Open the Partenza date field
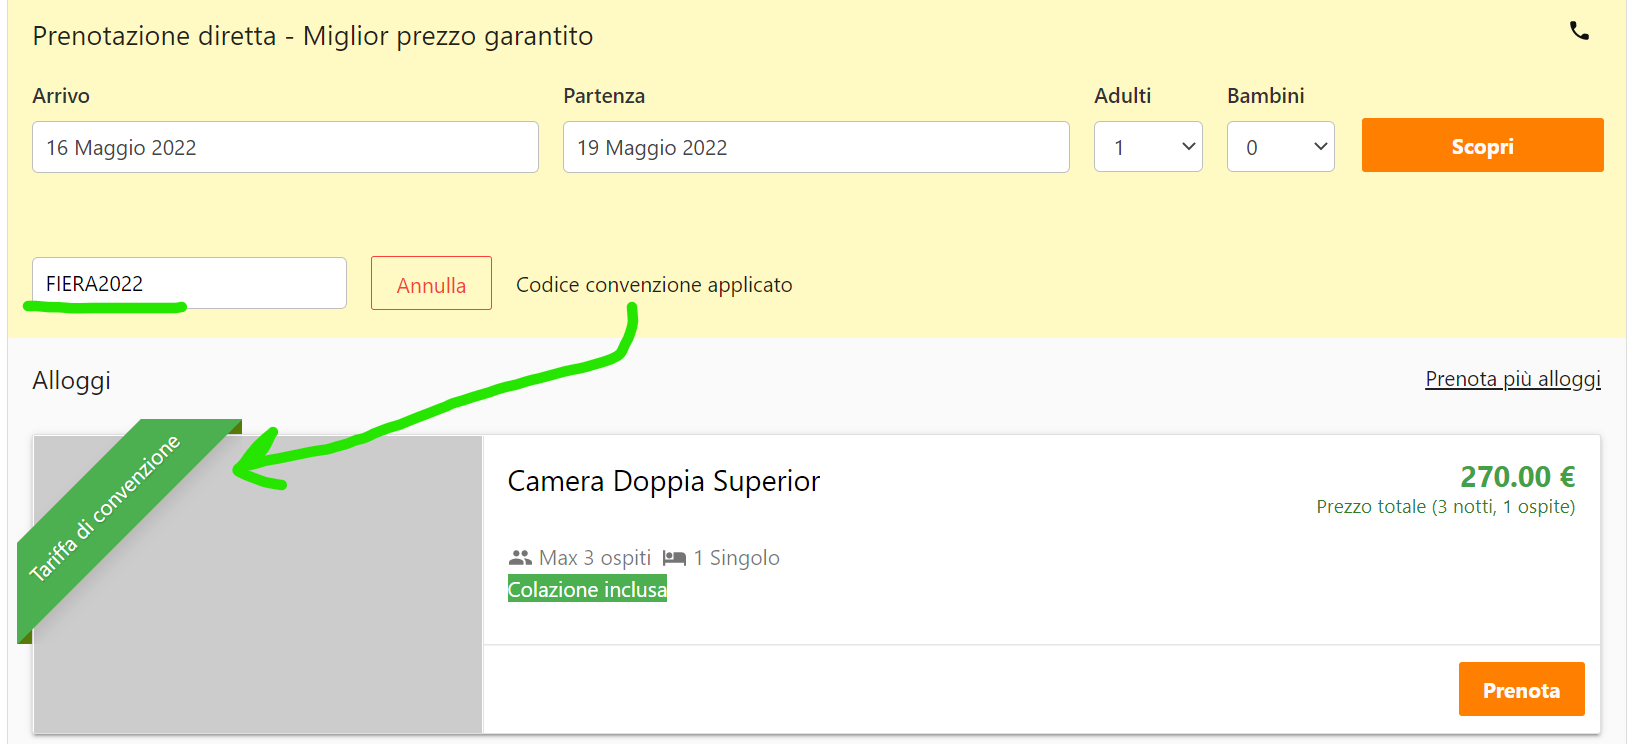1639x744 pixels. [815, 147]
